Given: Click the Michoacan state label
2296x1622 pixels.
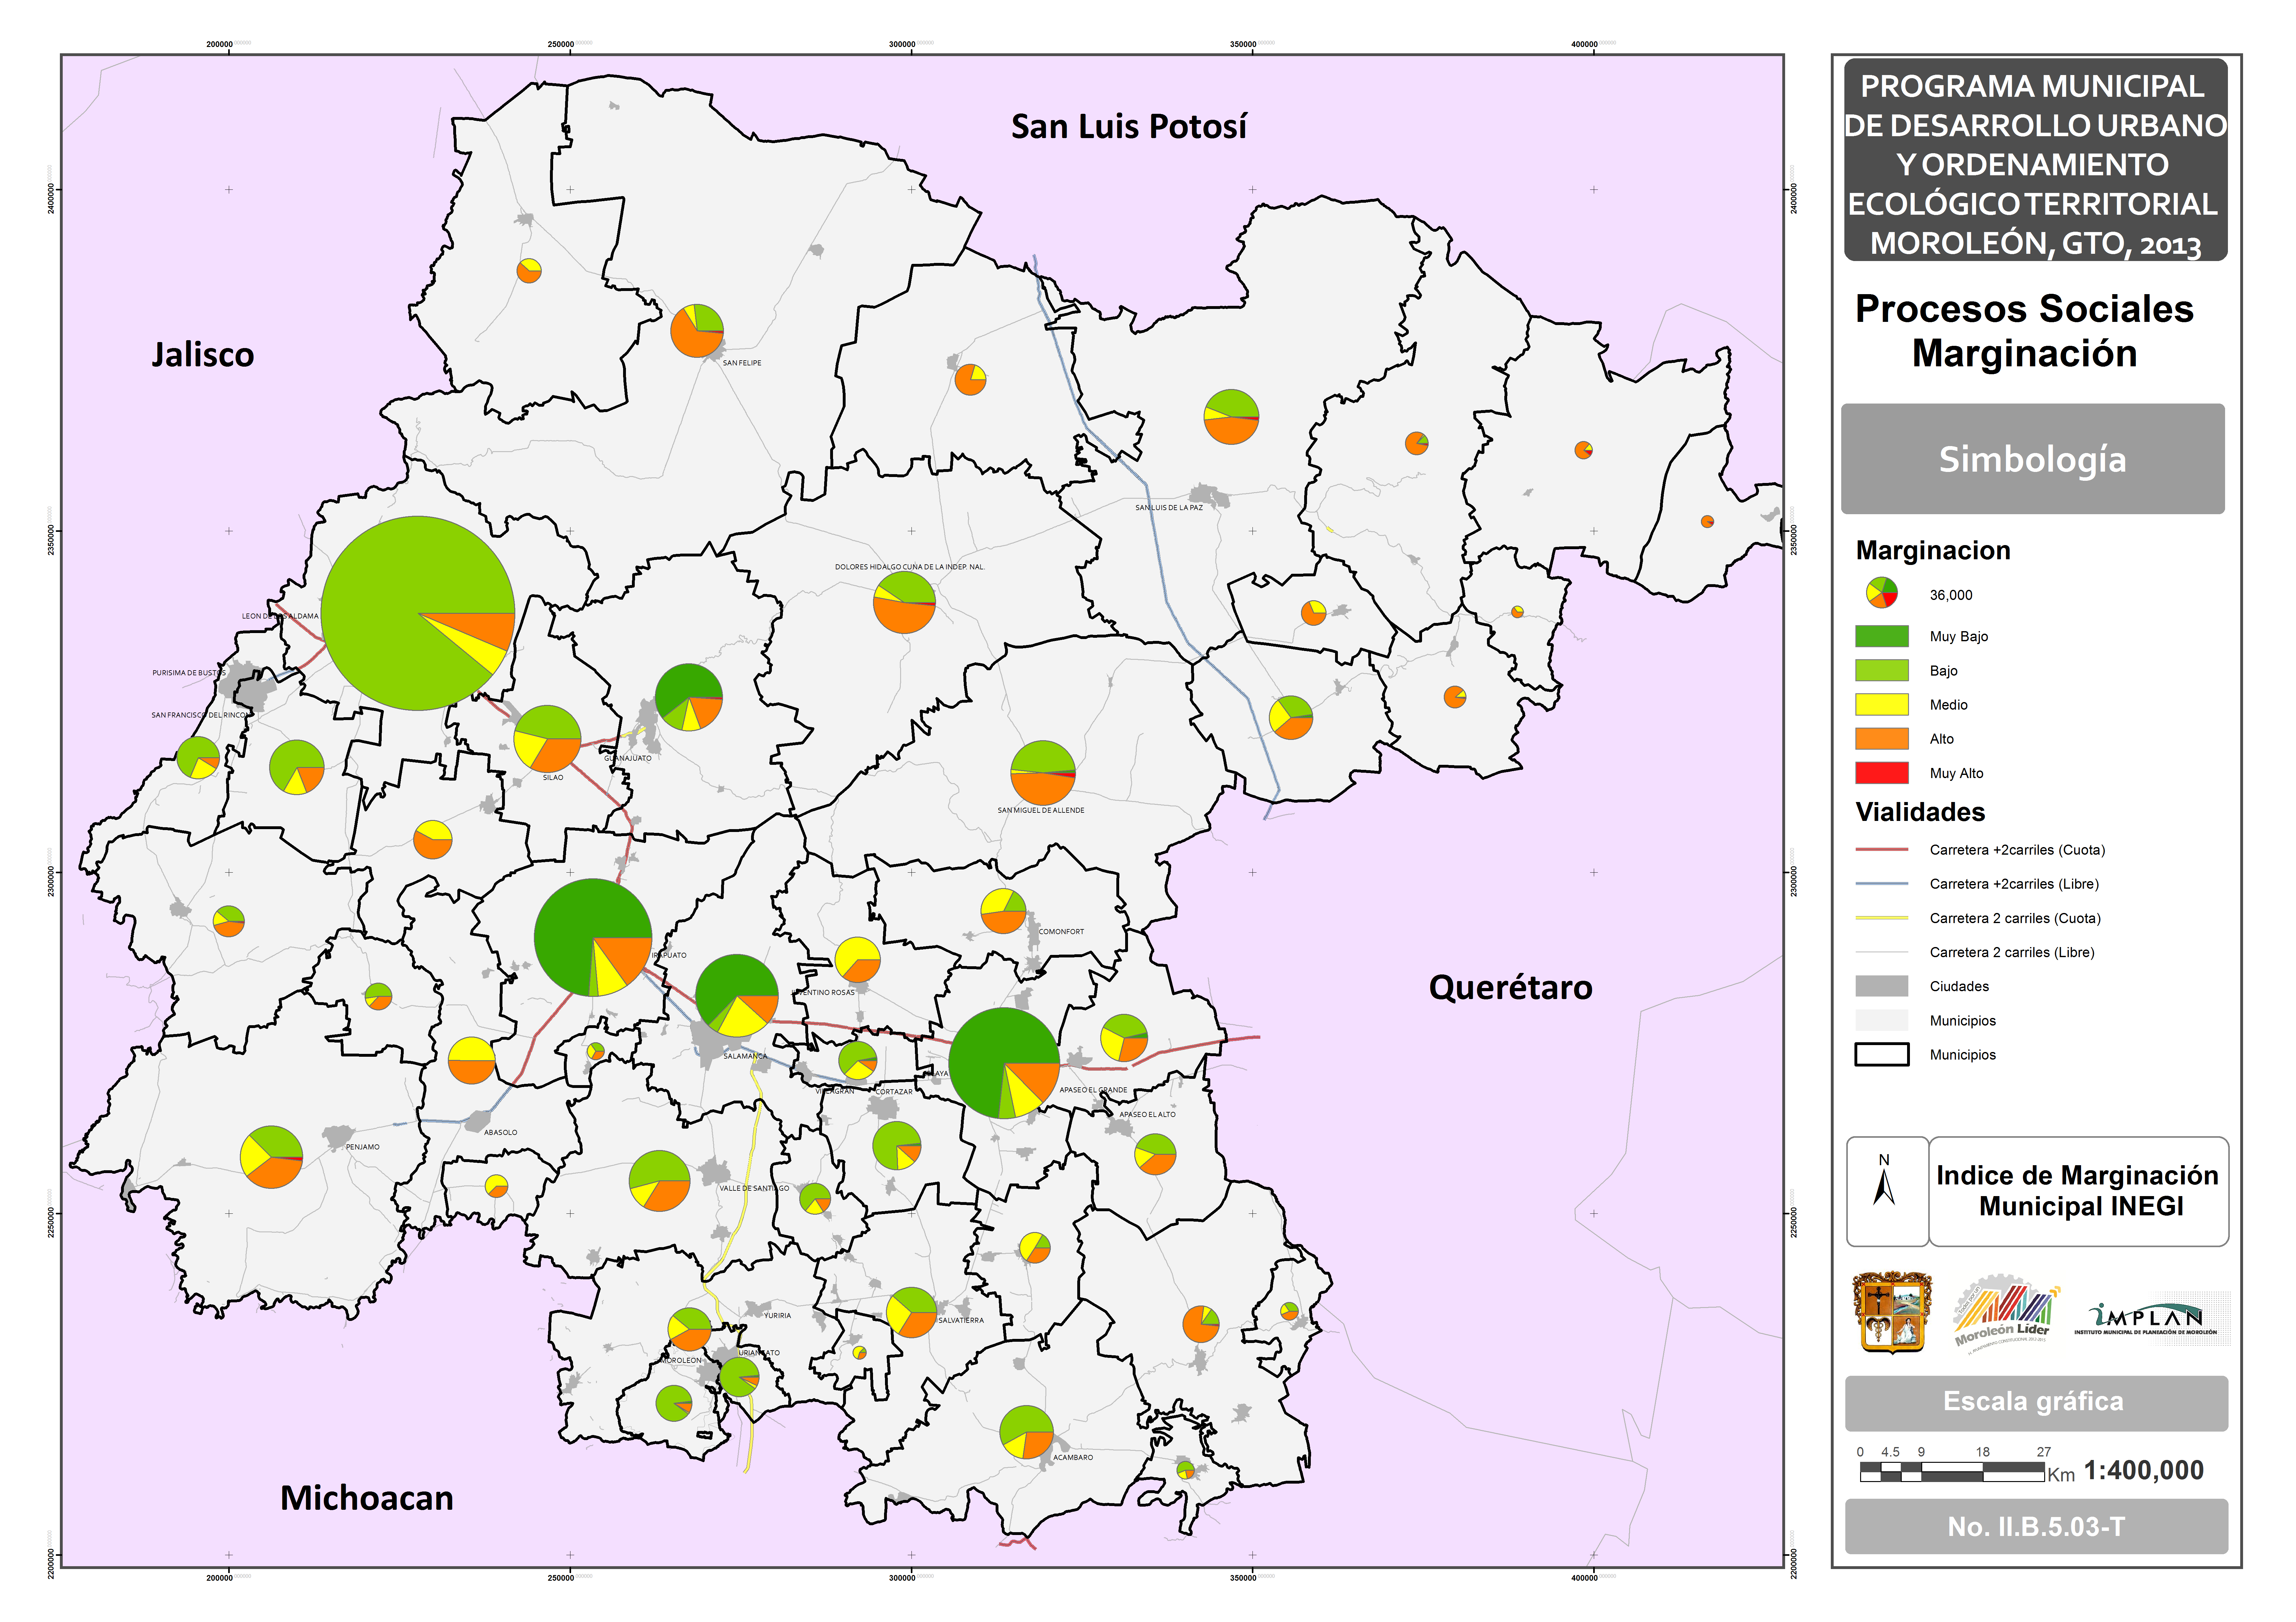Looking at the screenshot, I should (x=367, y=1498).
